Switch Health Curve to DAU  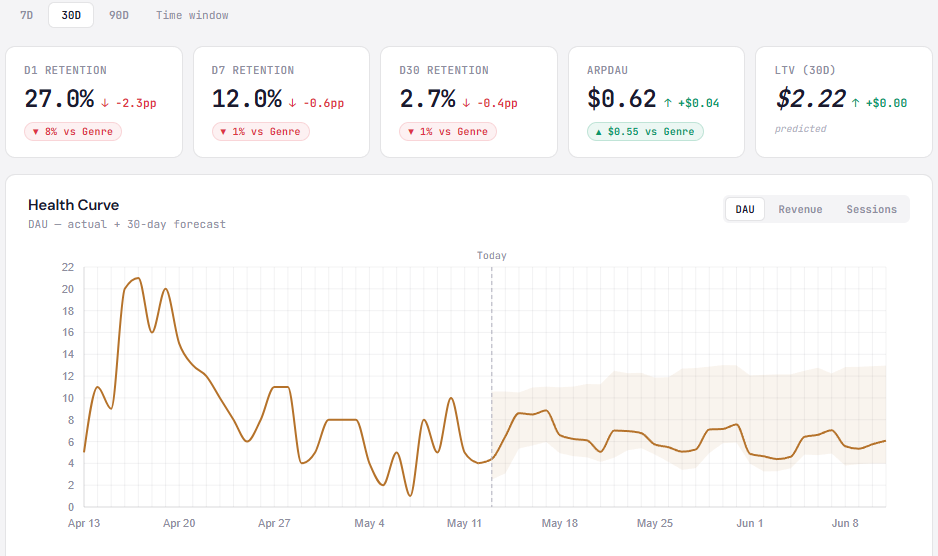click(745, 209)
